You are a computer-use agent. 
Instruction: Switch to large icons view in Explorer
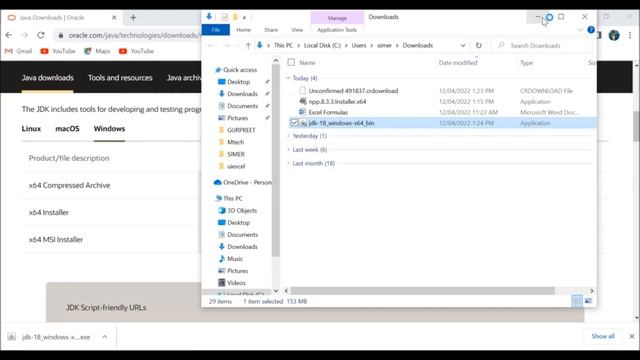pyautogui.click(x=588, y=301)
